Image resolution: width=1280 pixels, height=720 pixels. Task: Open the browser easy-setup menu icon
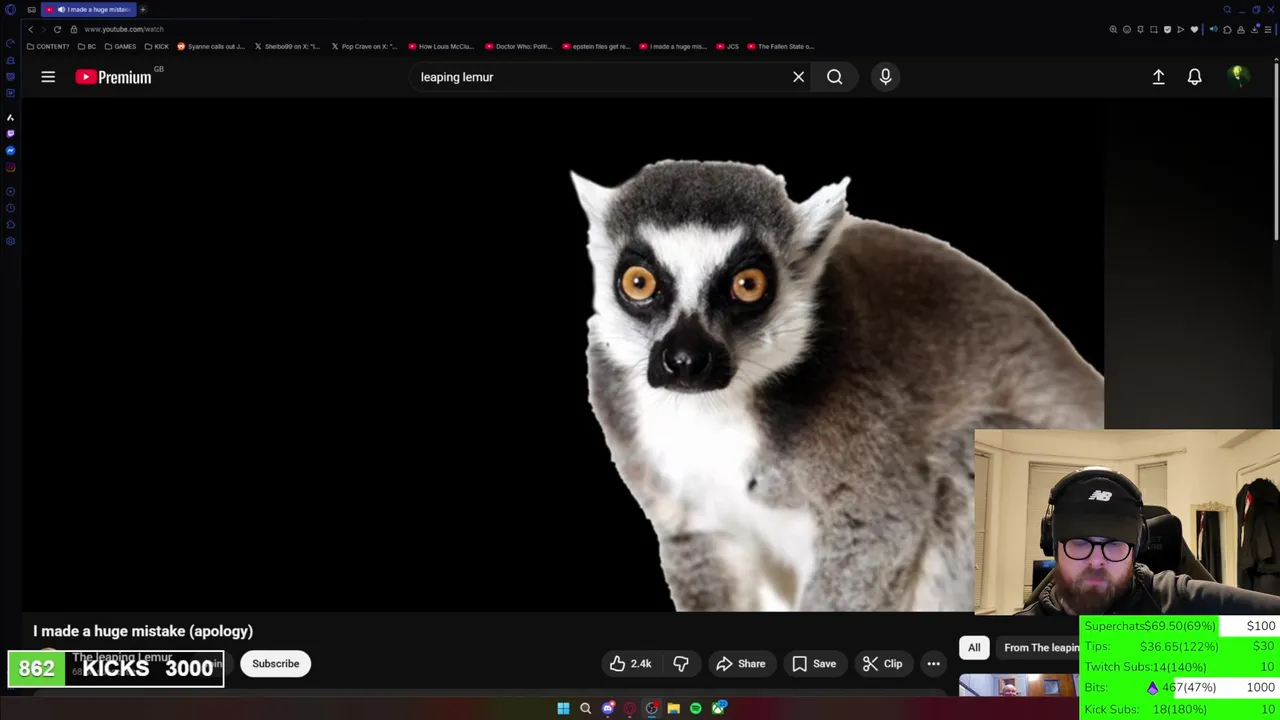1268,29
